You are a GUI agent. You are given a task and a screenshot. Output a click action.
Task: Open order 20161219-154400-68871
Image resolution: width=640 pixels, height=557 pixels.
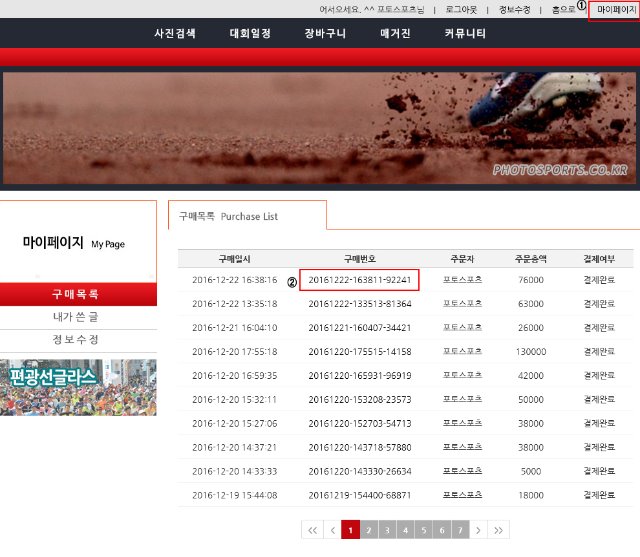[x=360, y=495]
